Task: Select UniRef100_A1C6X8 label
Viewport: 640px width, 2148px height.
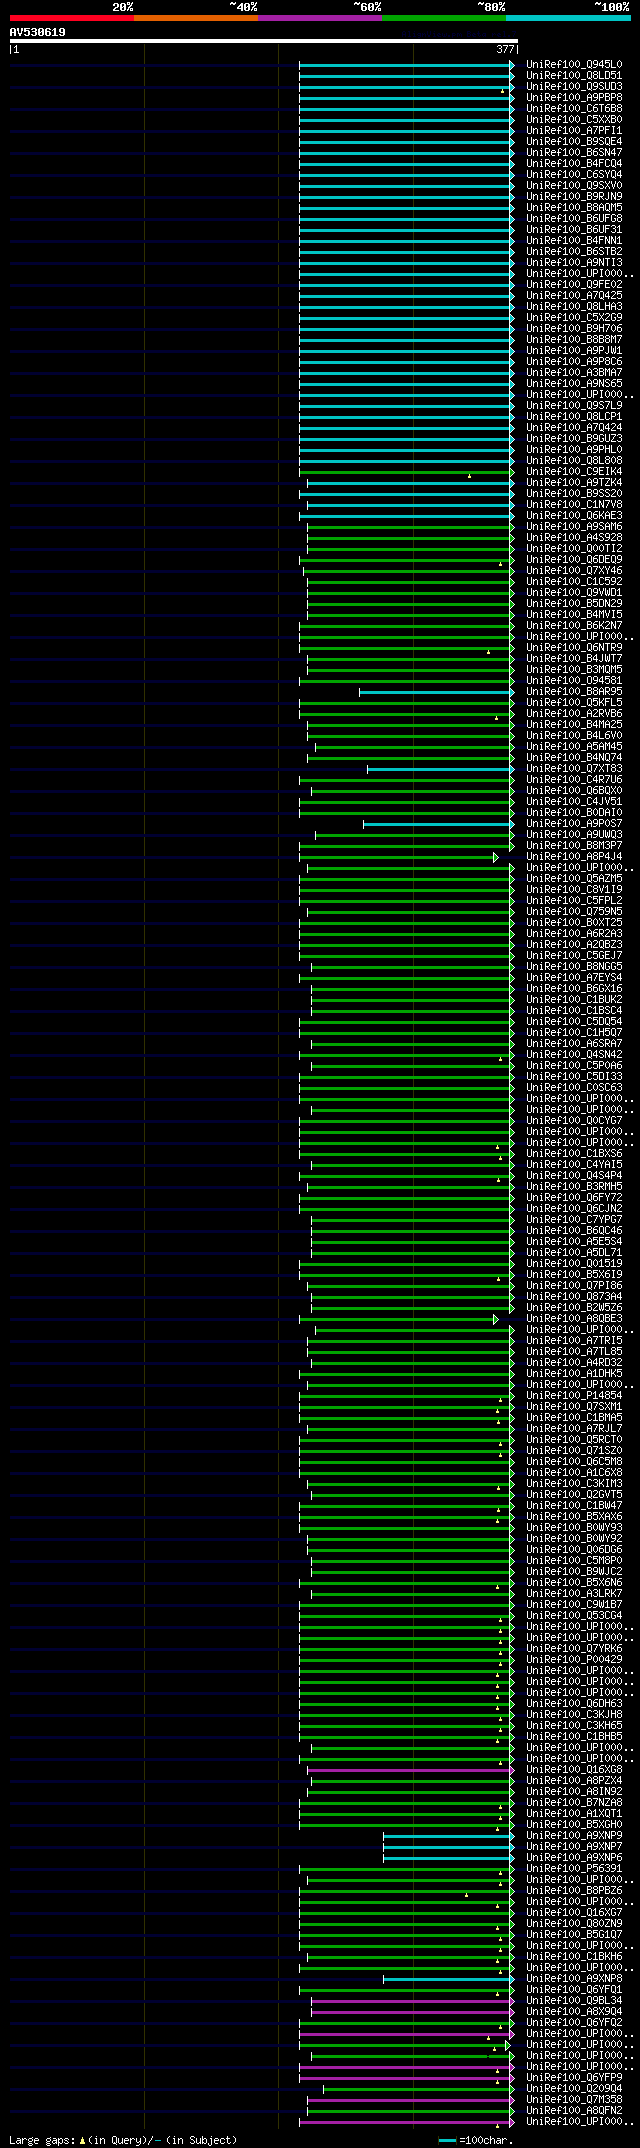Action: click(574, 1472)
